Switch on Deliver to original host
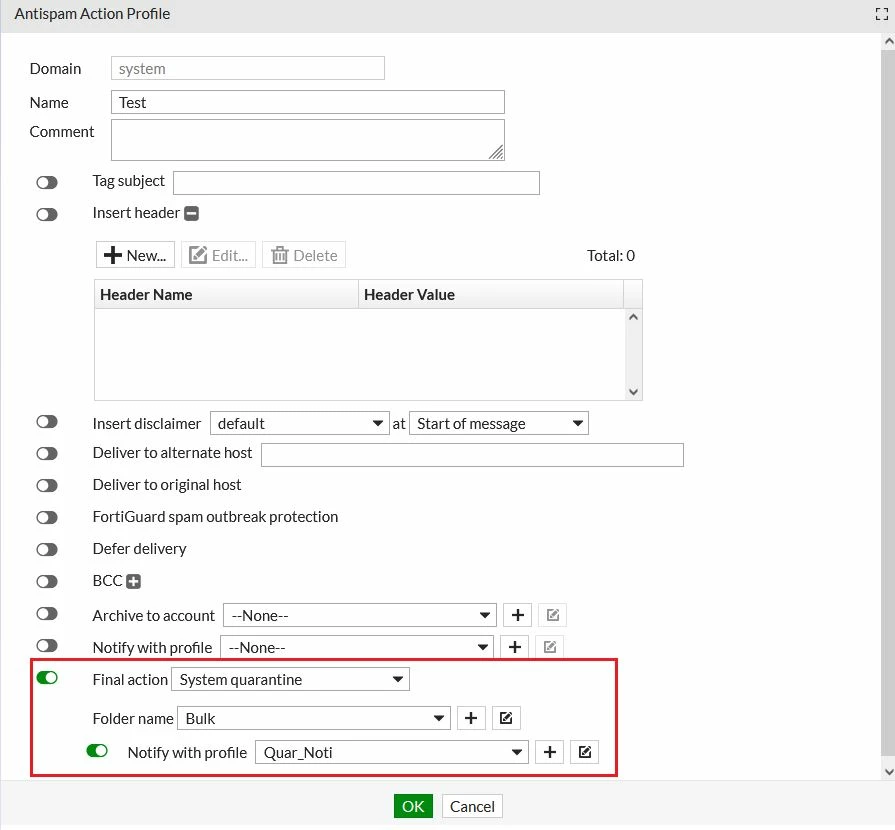The height and width of the screenshot is (830, 895). (47, 485)
